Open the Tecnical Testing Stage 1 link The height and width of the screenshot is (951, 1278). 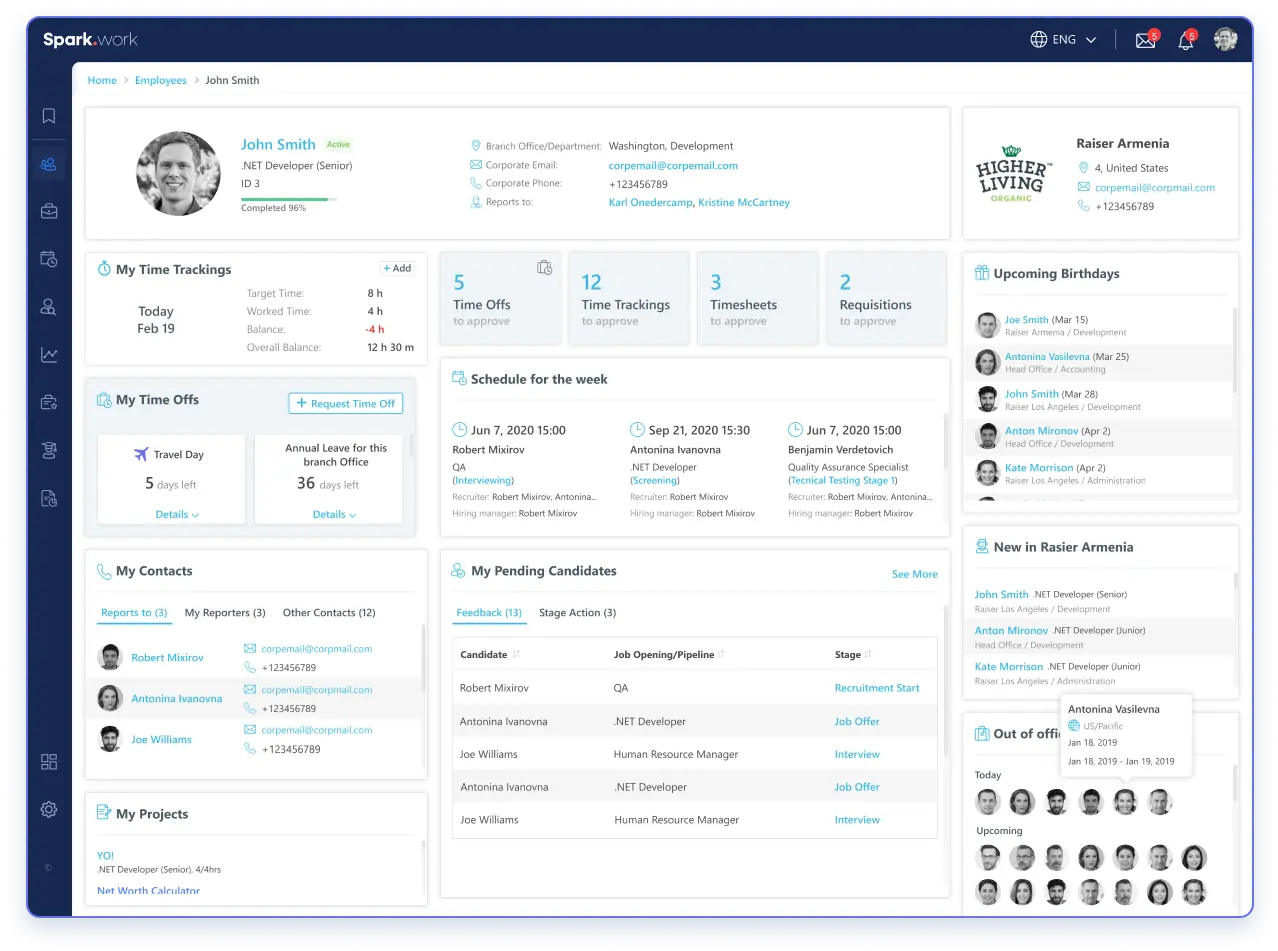(x=843, y=481)
